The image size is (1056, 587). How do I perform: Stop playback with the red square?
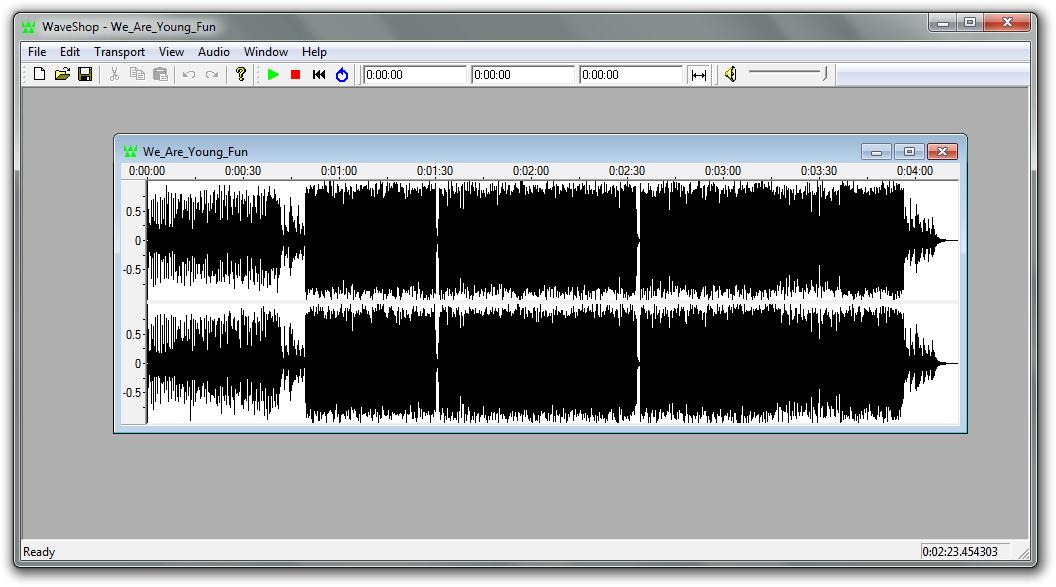(x=296, y=74)
